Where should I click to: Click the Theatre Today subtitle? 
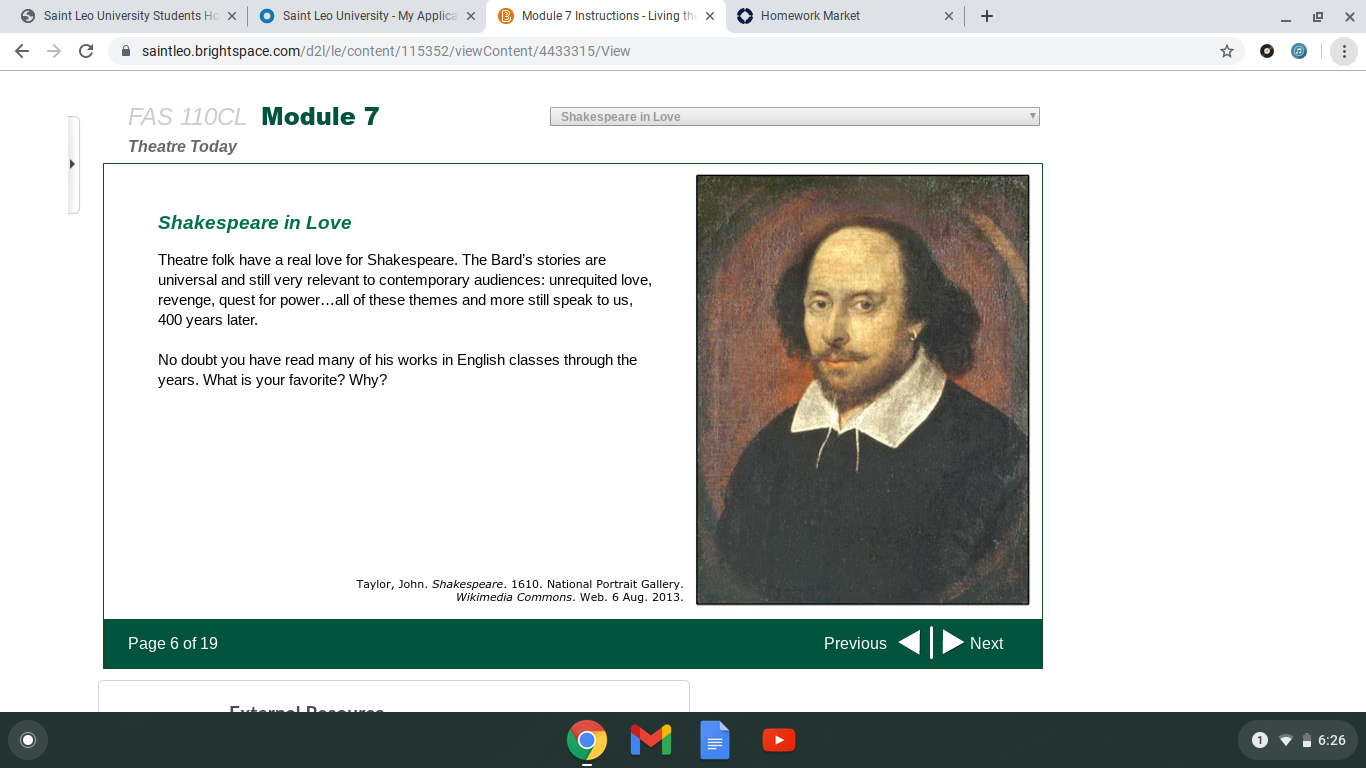[182, 146]
